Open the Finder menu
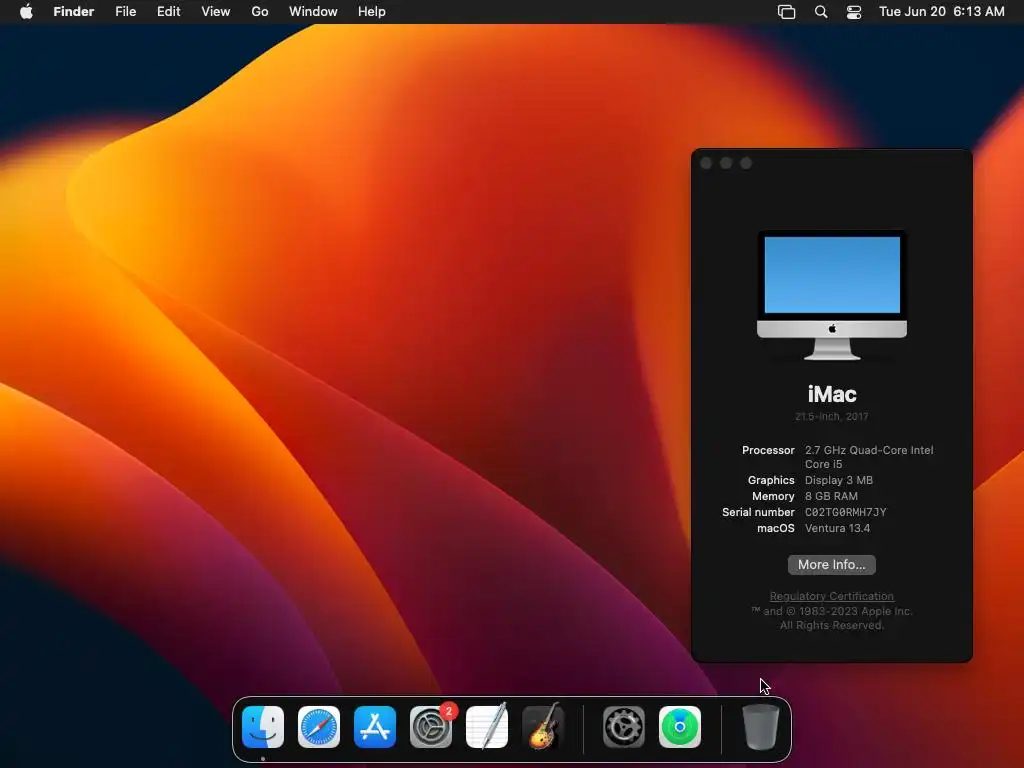The width and height of the screenshot is (1024, 768). [x=74, y=12]
